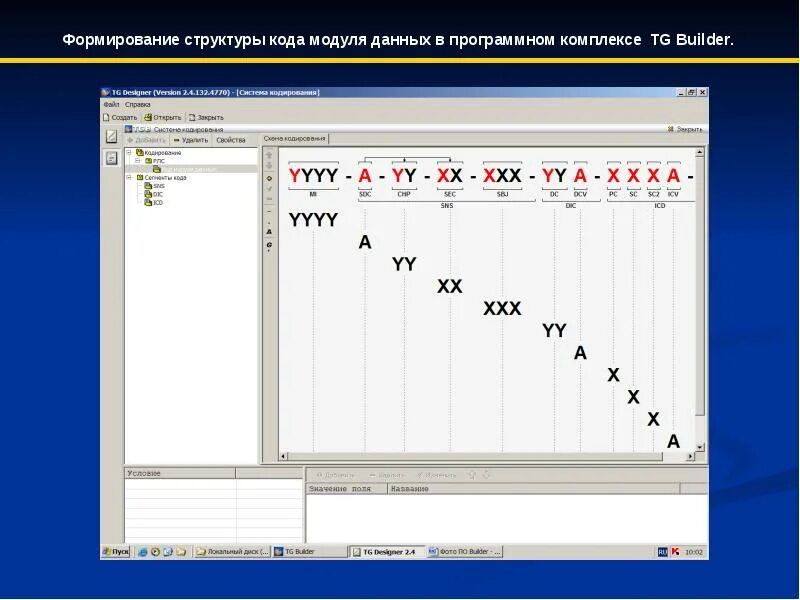Open the Справка menu
The height and width of the screenshot is (600, 800).
coord(138,105)
